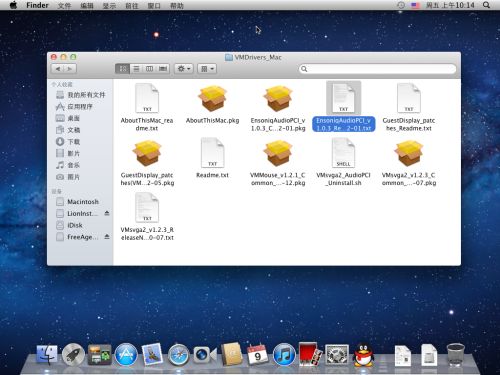500x375 pixels.
Task: Select the EnsoniqAudioPCI pkg installer icon
Action: click(x=278, y=99)
